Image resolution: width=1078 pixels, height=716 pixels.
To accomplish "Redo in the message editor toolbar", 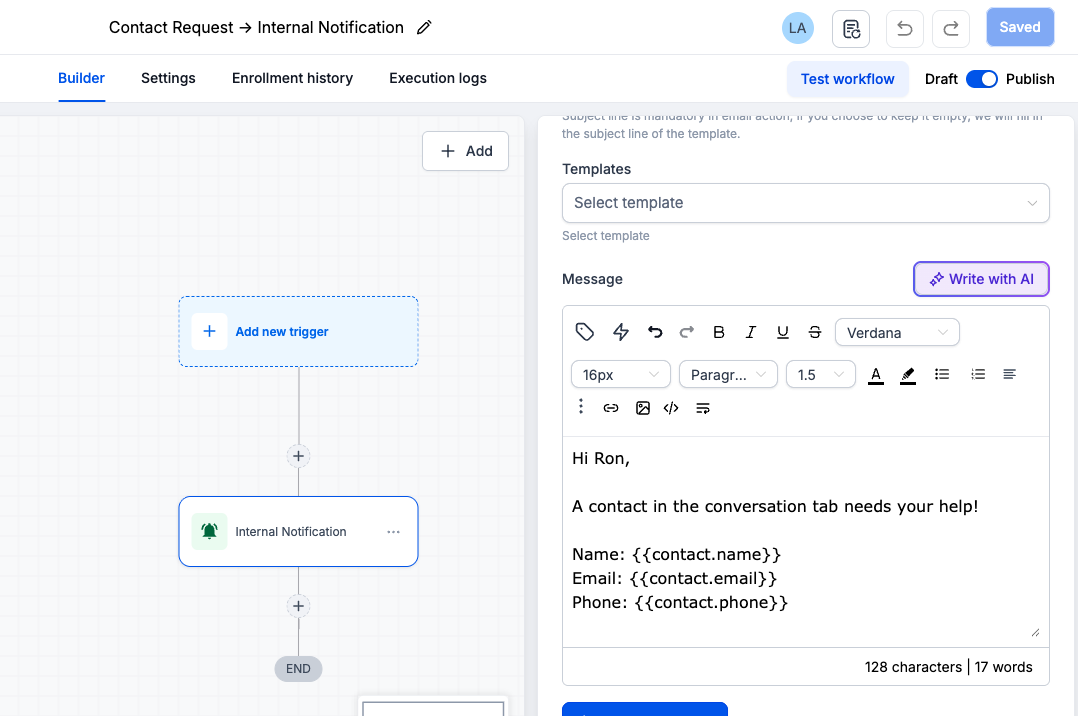I will click(686, 332).
